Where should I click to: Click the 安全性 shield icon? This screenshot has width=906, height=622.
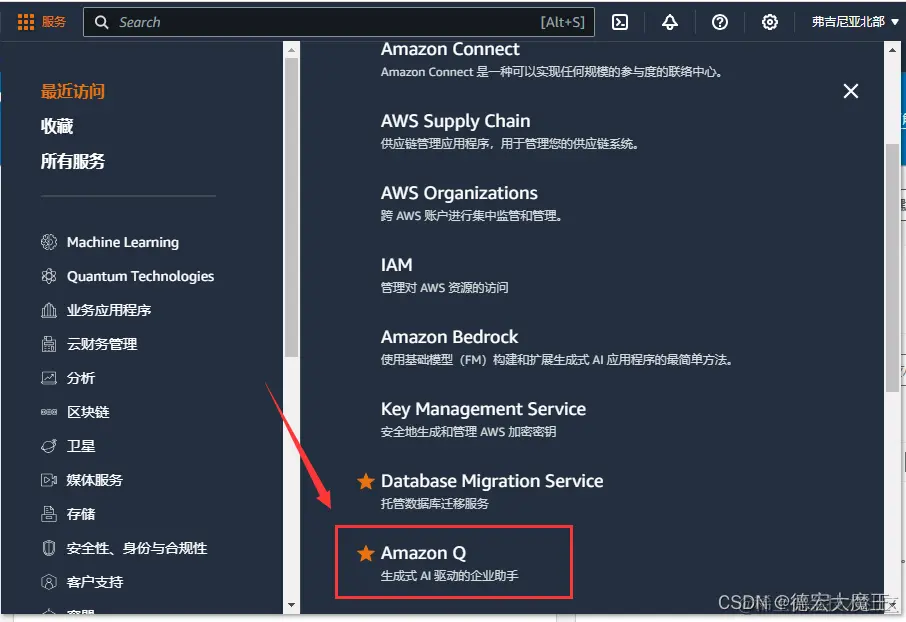pyautogui.click(x=49, y=547)
